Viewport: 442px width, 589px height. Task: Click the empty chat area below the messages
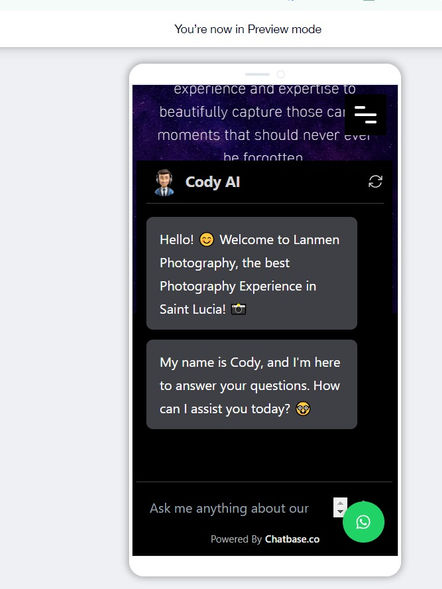coord(265,455)
